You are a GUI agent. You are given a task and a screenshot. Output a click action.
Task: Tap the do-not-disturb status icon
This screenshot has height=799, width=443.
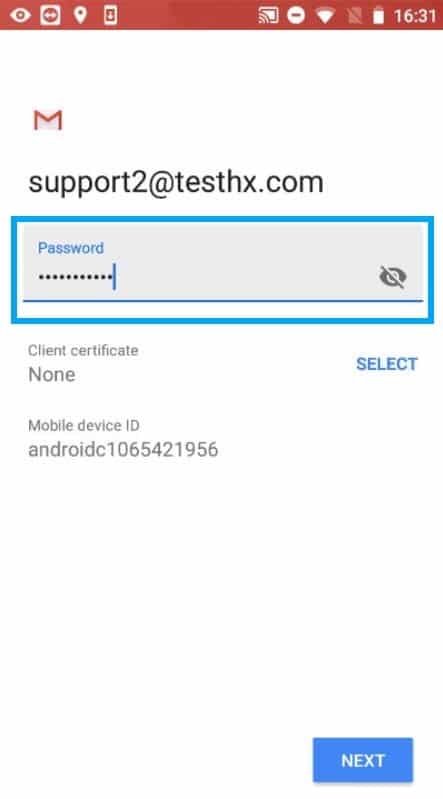pyautogui.click(x=296, y=15)
